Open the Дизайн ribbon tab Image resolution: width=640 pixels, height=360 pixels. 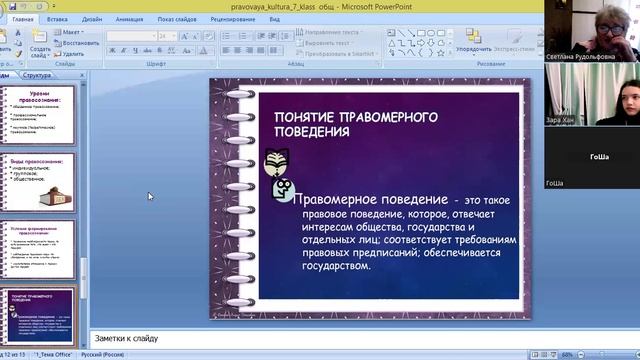92,19
